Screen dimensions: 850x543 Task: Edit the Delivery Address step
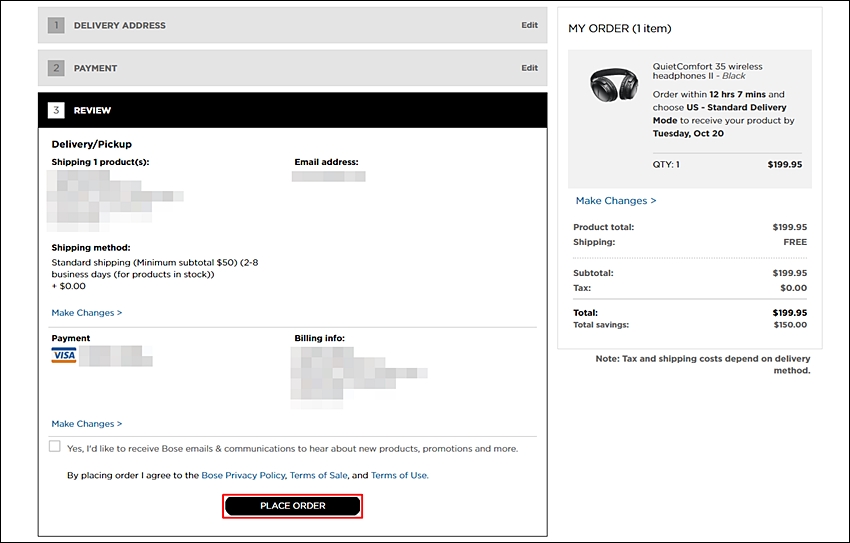pyautogui.click(x=530, y=25)
